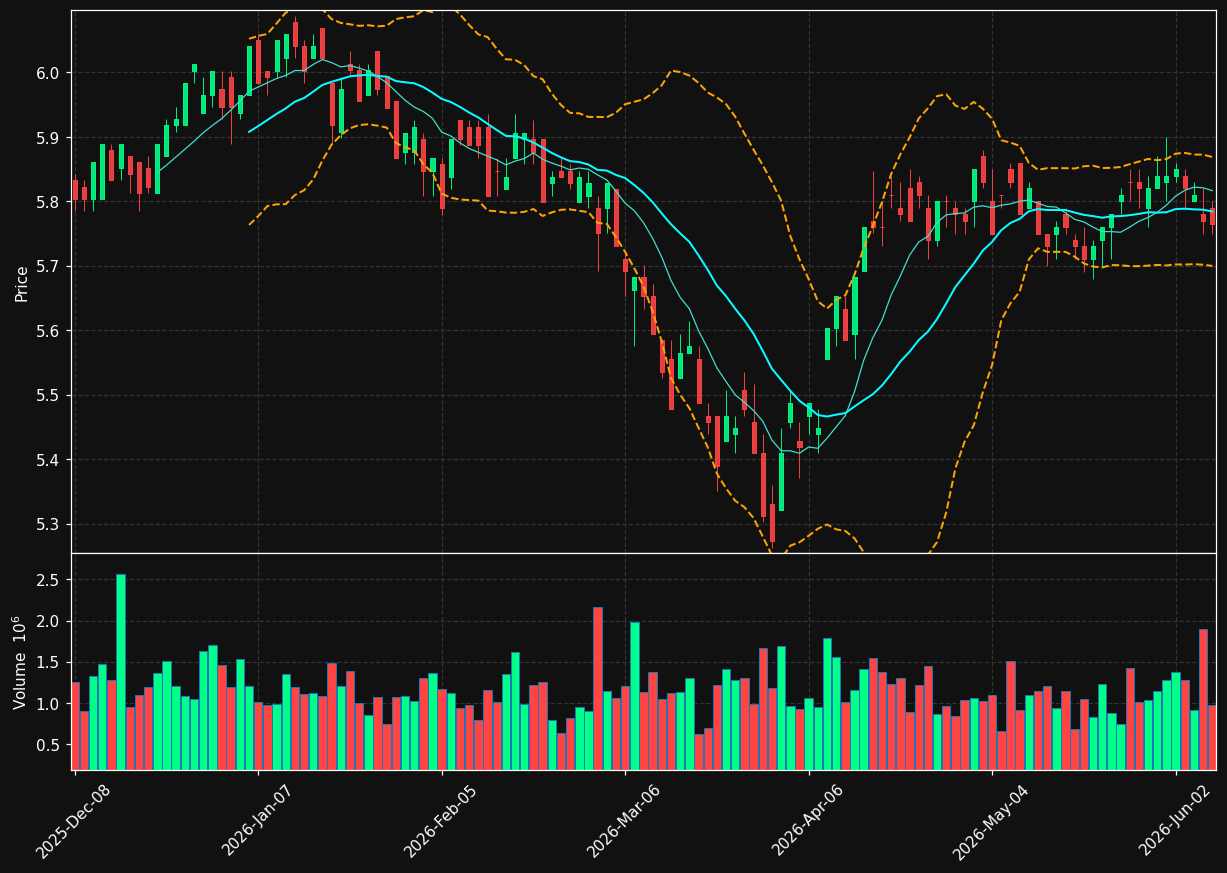Click the 2026-Jan-07 date label
This screenshot has width=1227, height=873.
256,821
